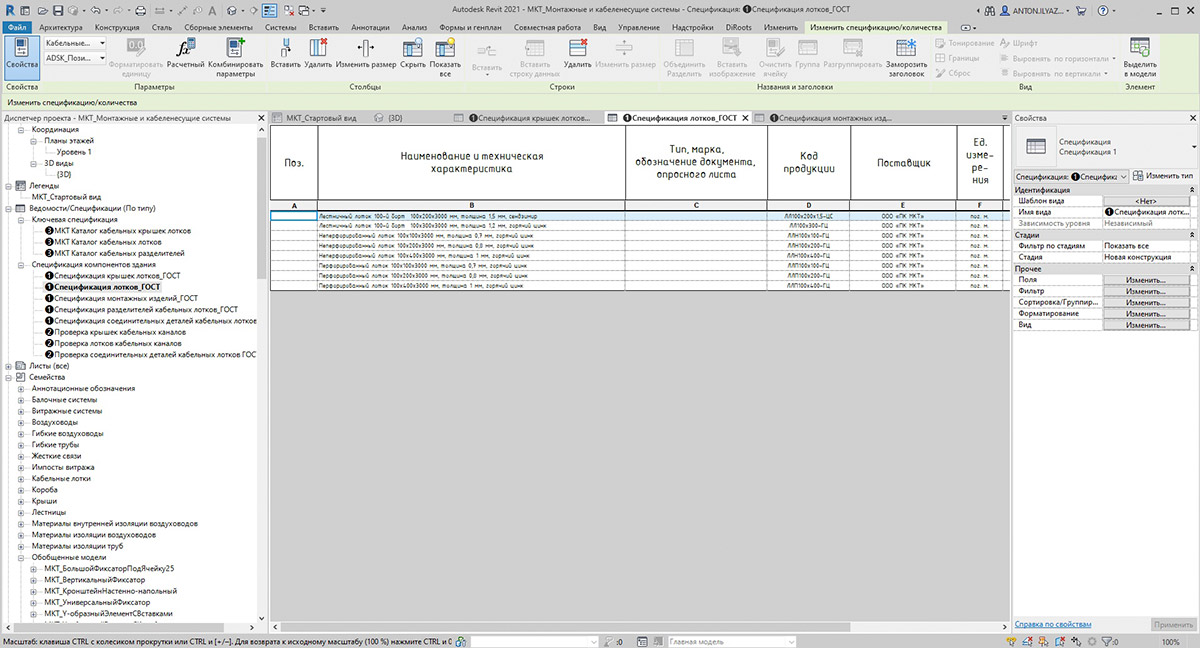Expand the Листы (все) tree node
1200x648 pixels.
pos(9,366)
